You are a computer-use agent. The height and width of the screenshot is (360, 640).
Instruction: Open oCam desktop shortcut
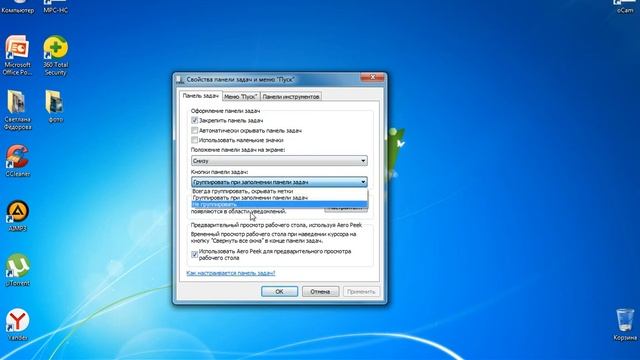coord(624,7)
